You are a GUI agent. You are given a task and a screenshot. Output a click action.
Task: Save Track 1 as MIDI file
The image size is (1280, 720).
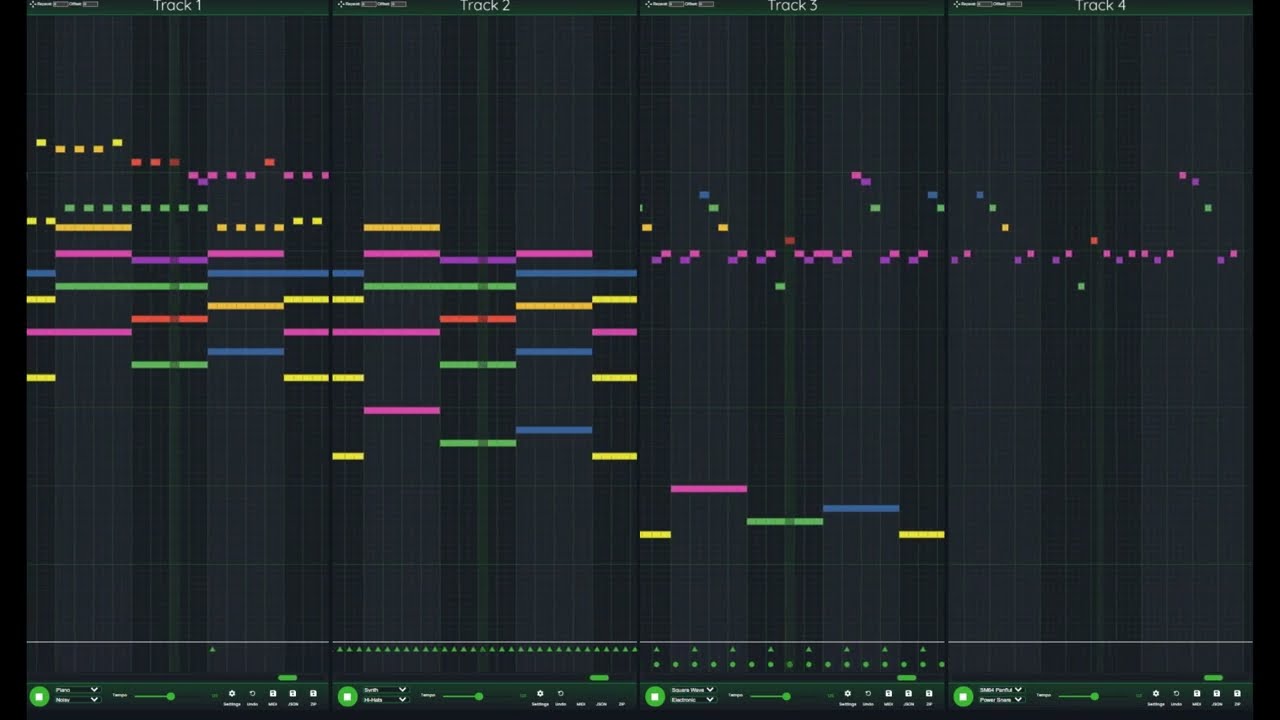[273, 693]
